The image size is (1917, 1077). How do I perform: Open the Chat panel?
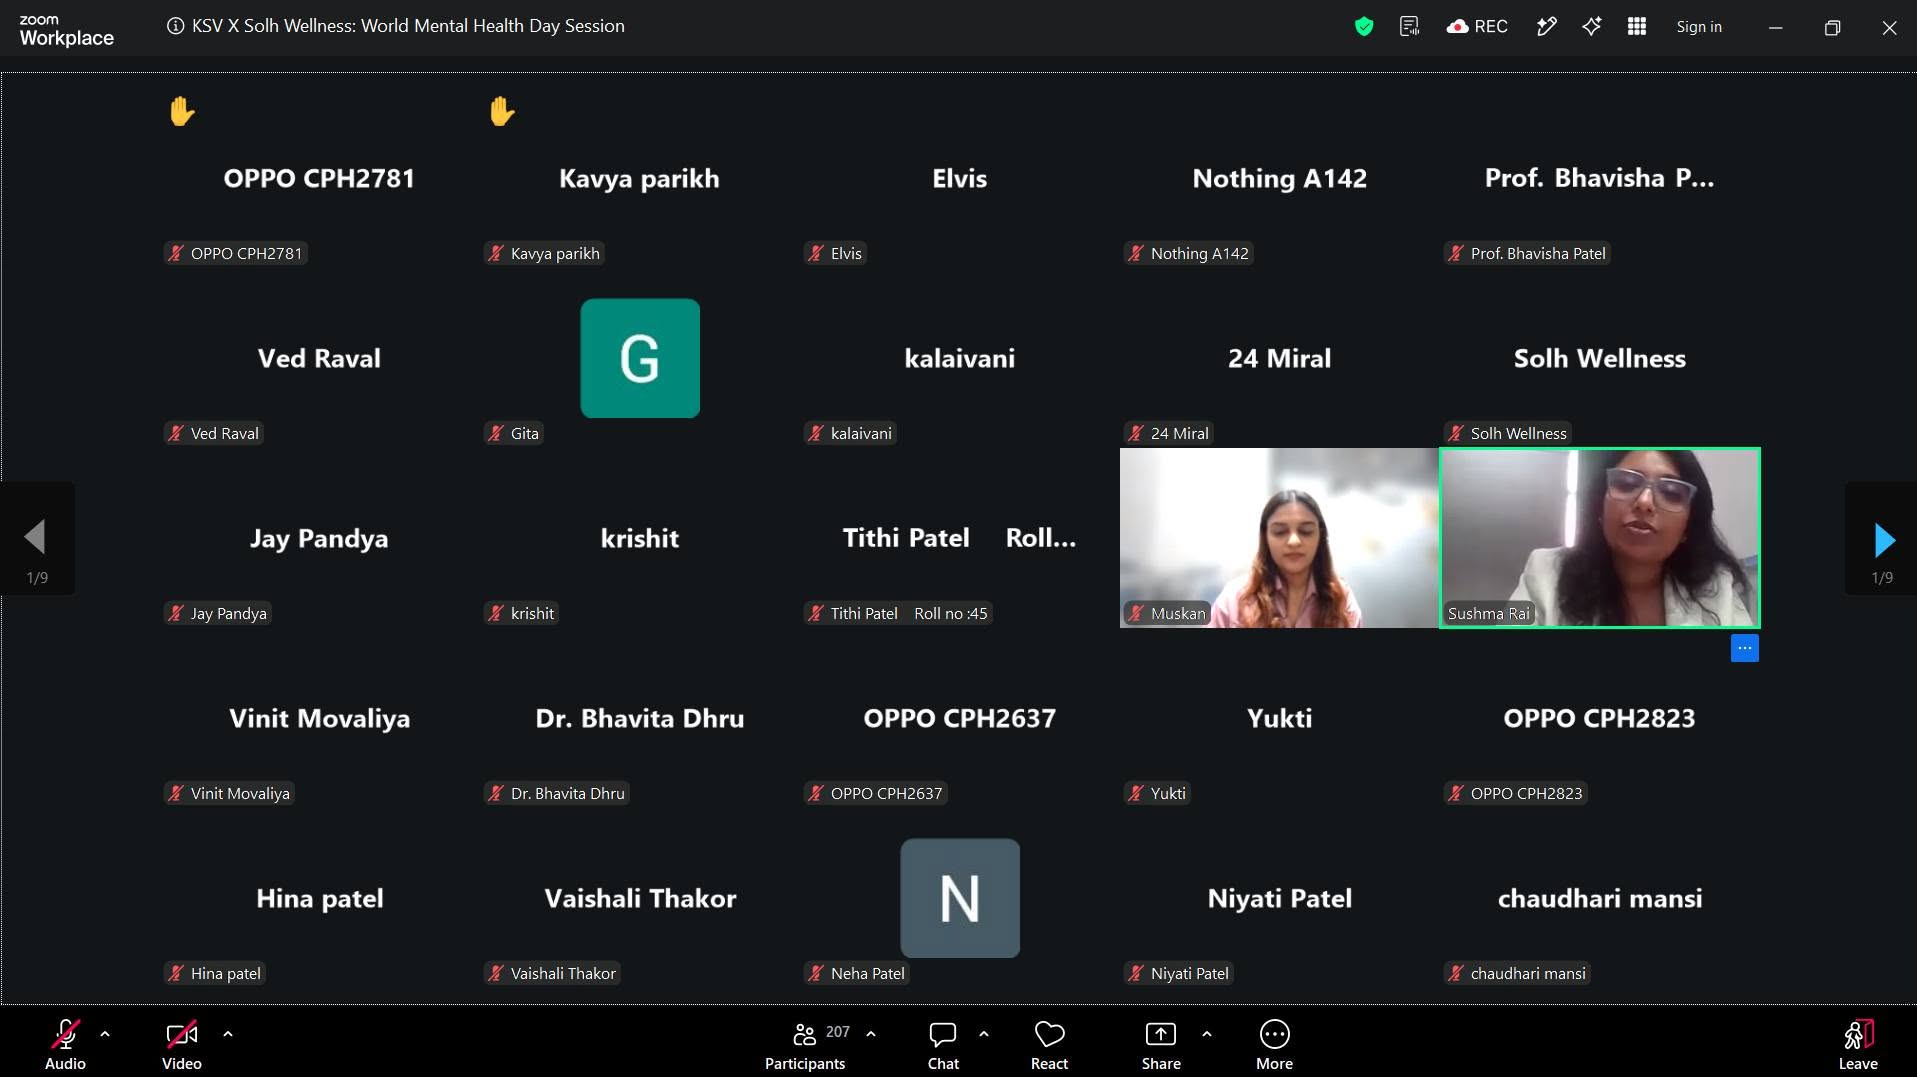943,1044
